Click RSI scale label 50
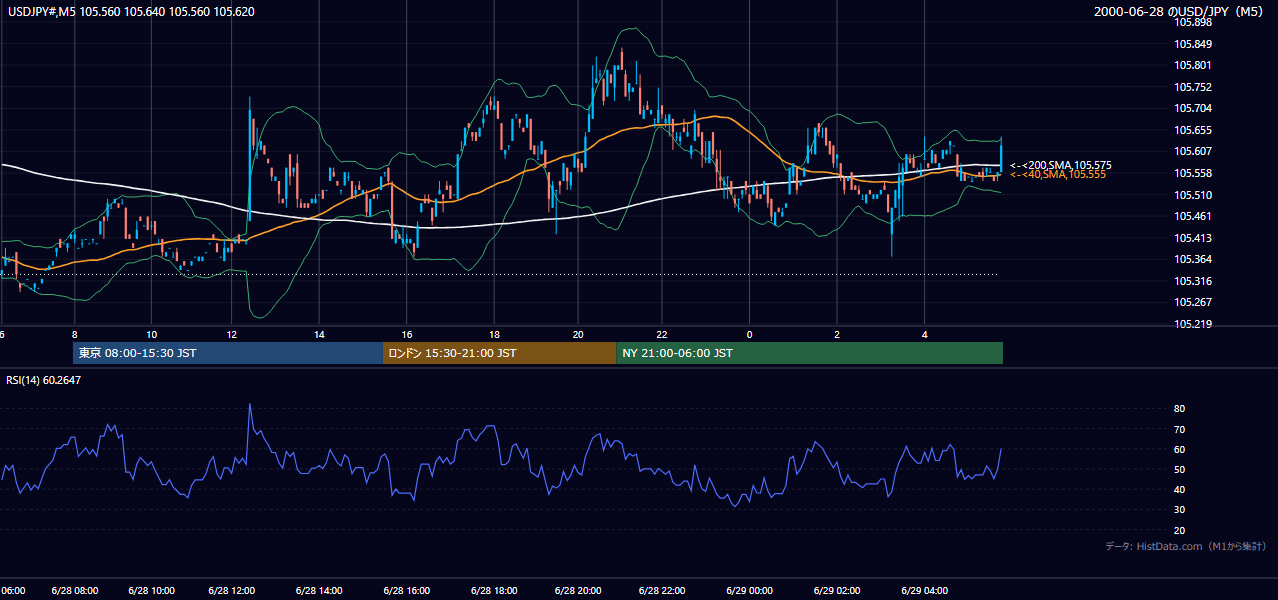1278x600 pixels. [x=1180, y=470]
